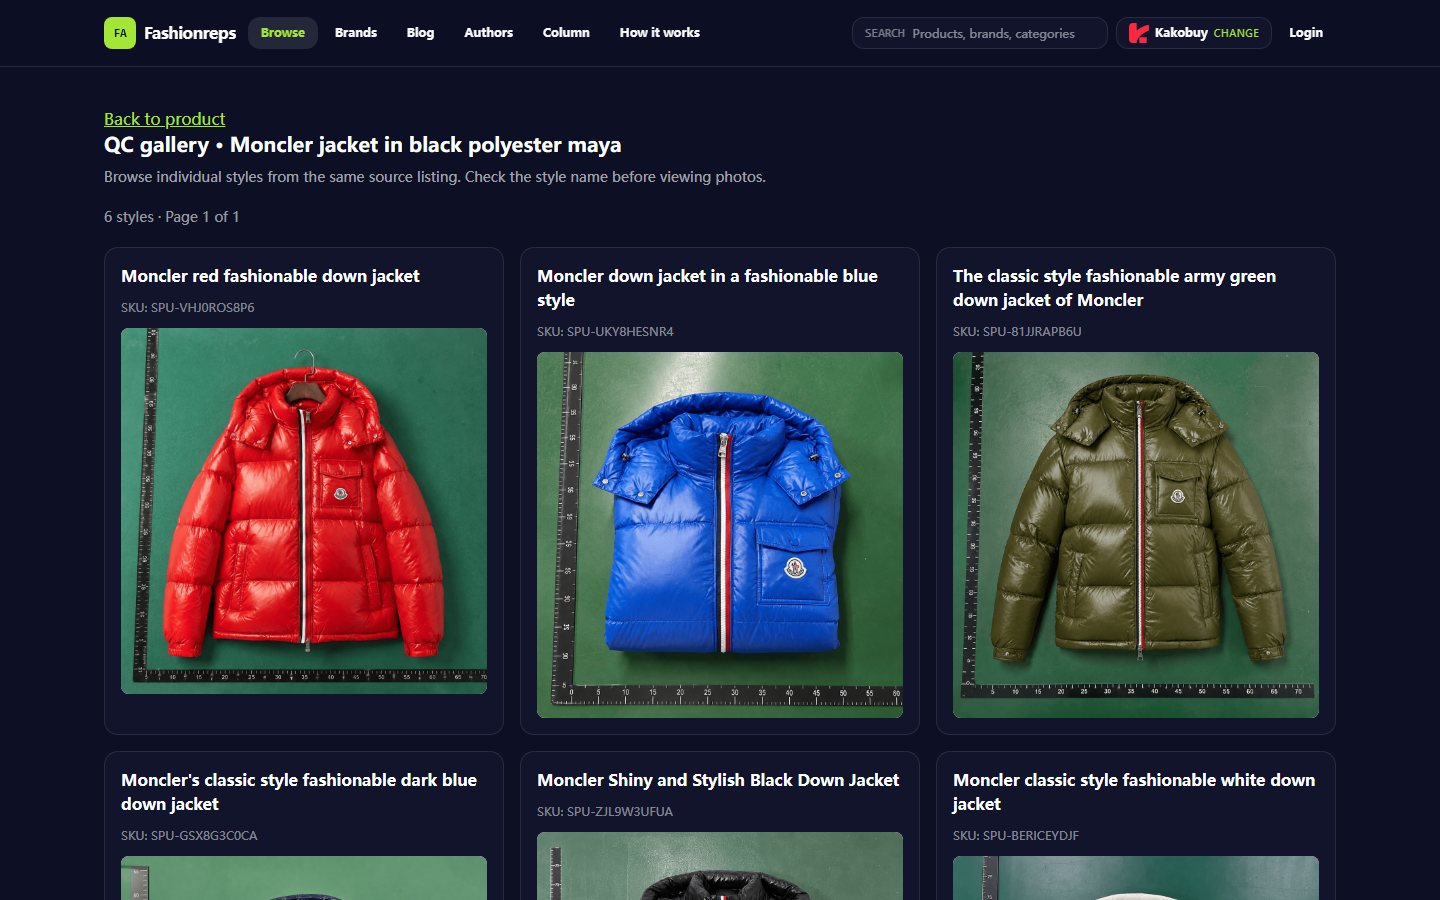Open How it works page

tap(660, 33)
